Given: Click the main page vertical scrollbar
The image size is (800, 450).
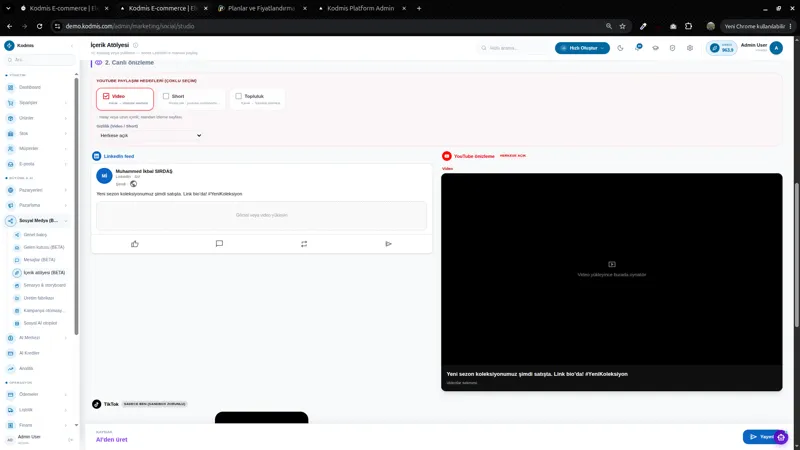Looking at the screenshot, I should pyautogui.click(x=796, y=255).
